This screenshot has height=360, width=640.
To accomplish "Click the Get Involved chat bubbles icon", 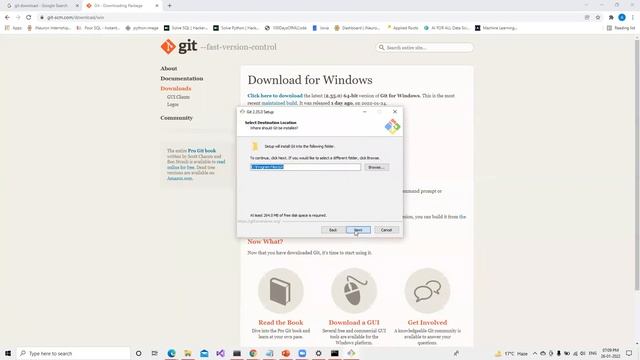I will pyautogui.click(x=427, y=291).
